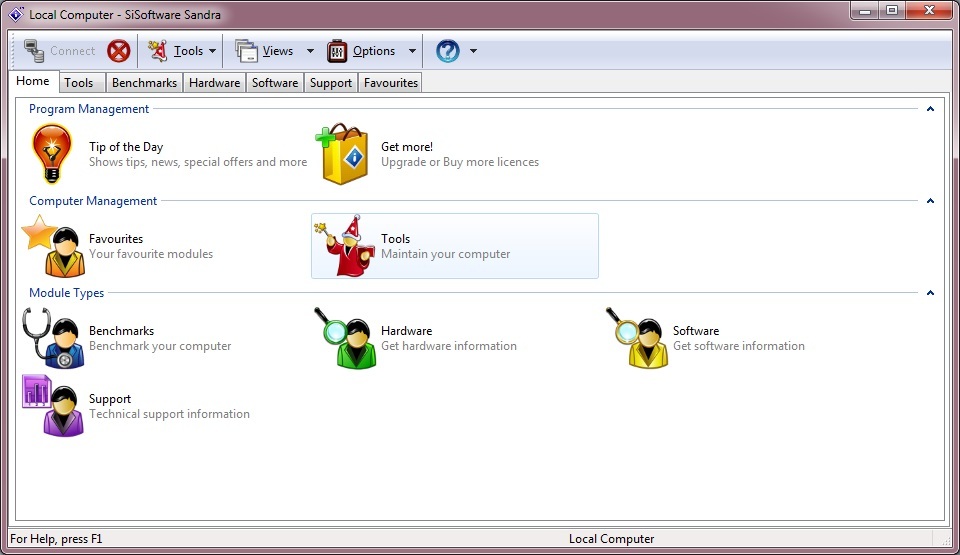The height and width of the screenshot is (555, 960).
Task: Click the red disconnect X icon
Action: 119,51
